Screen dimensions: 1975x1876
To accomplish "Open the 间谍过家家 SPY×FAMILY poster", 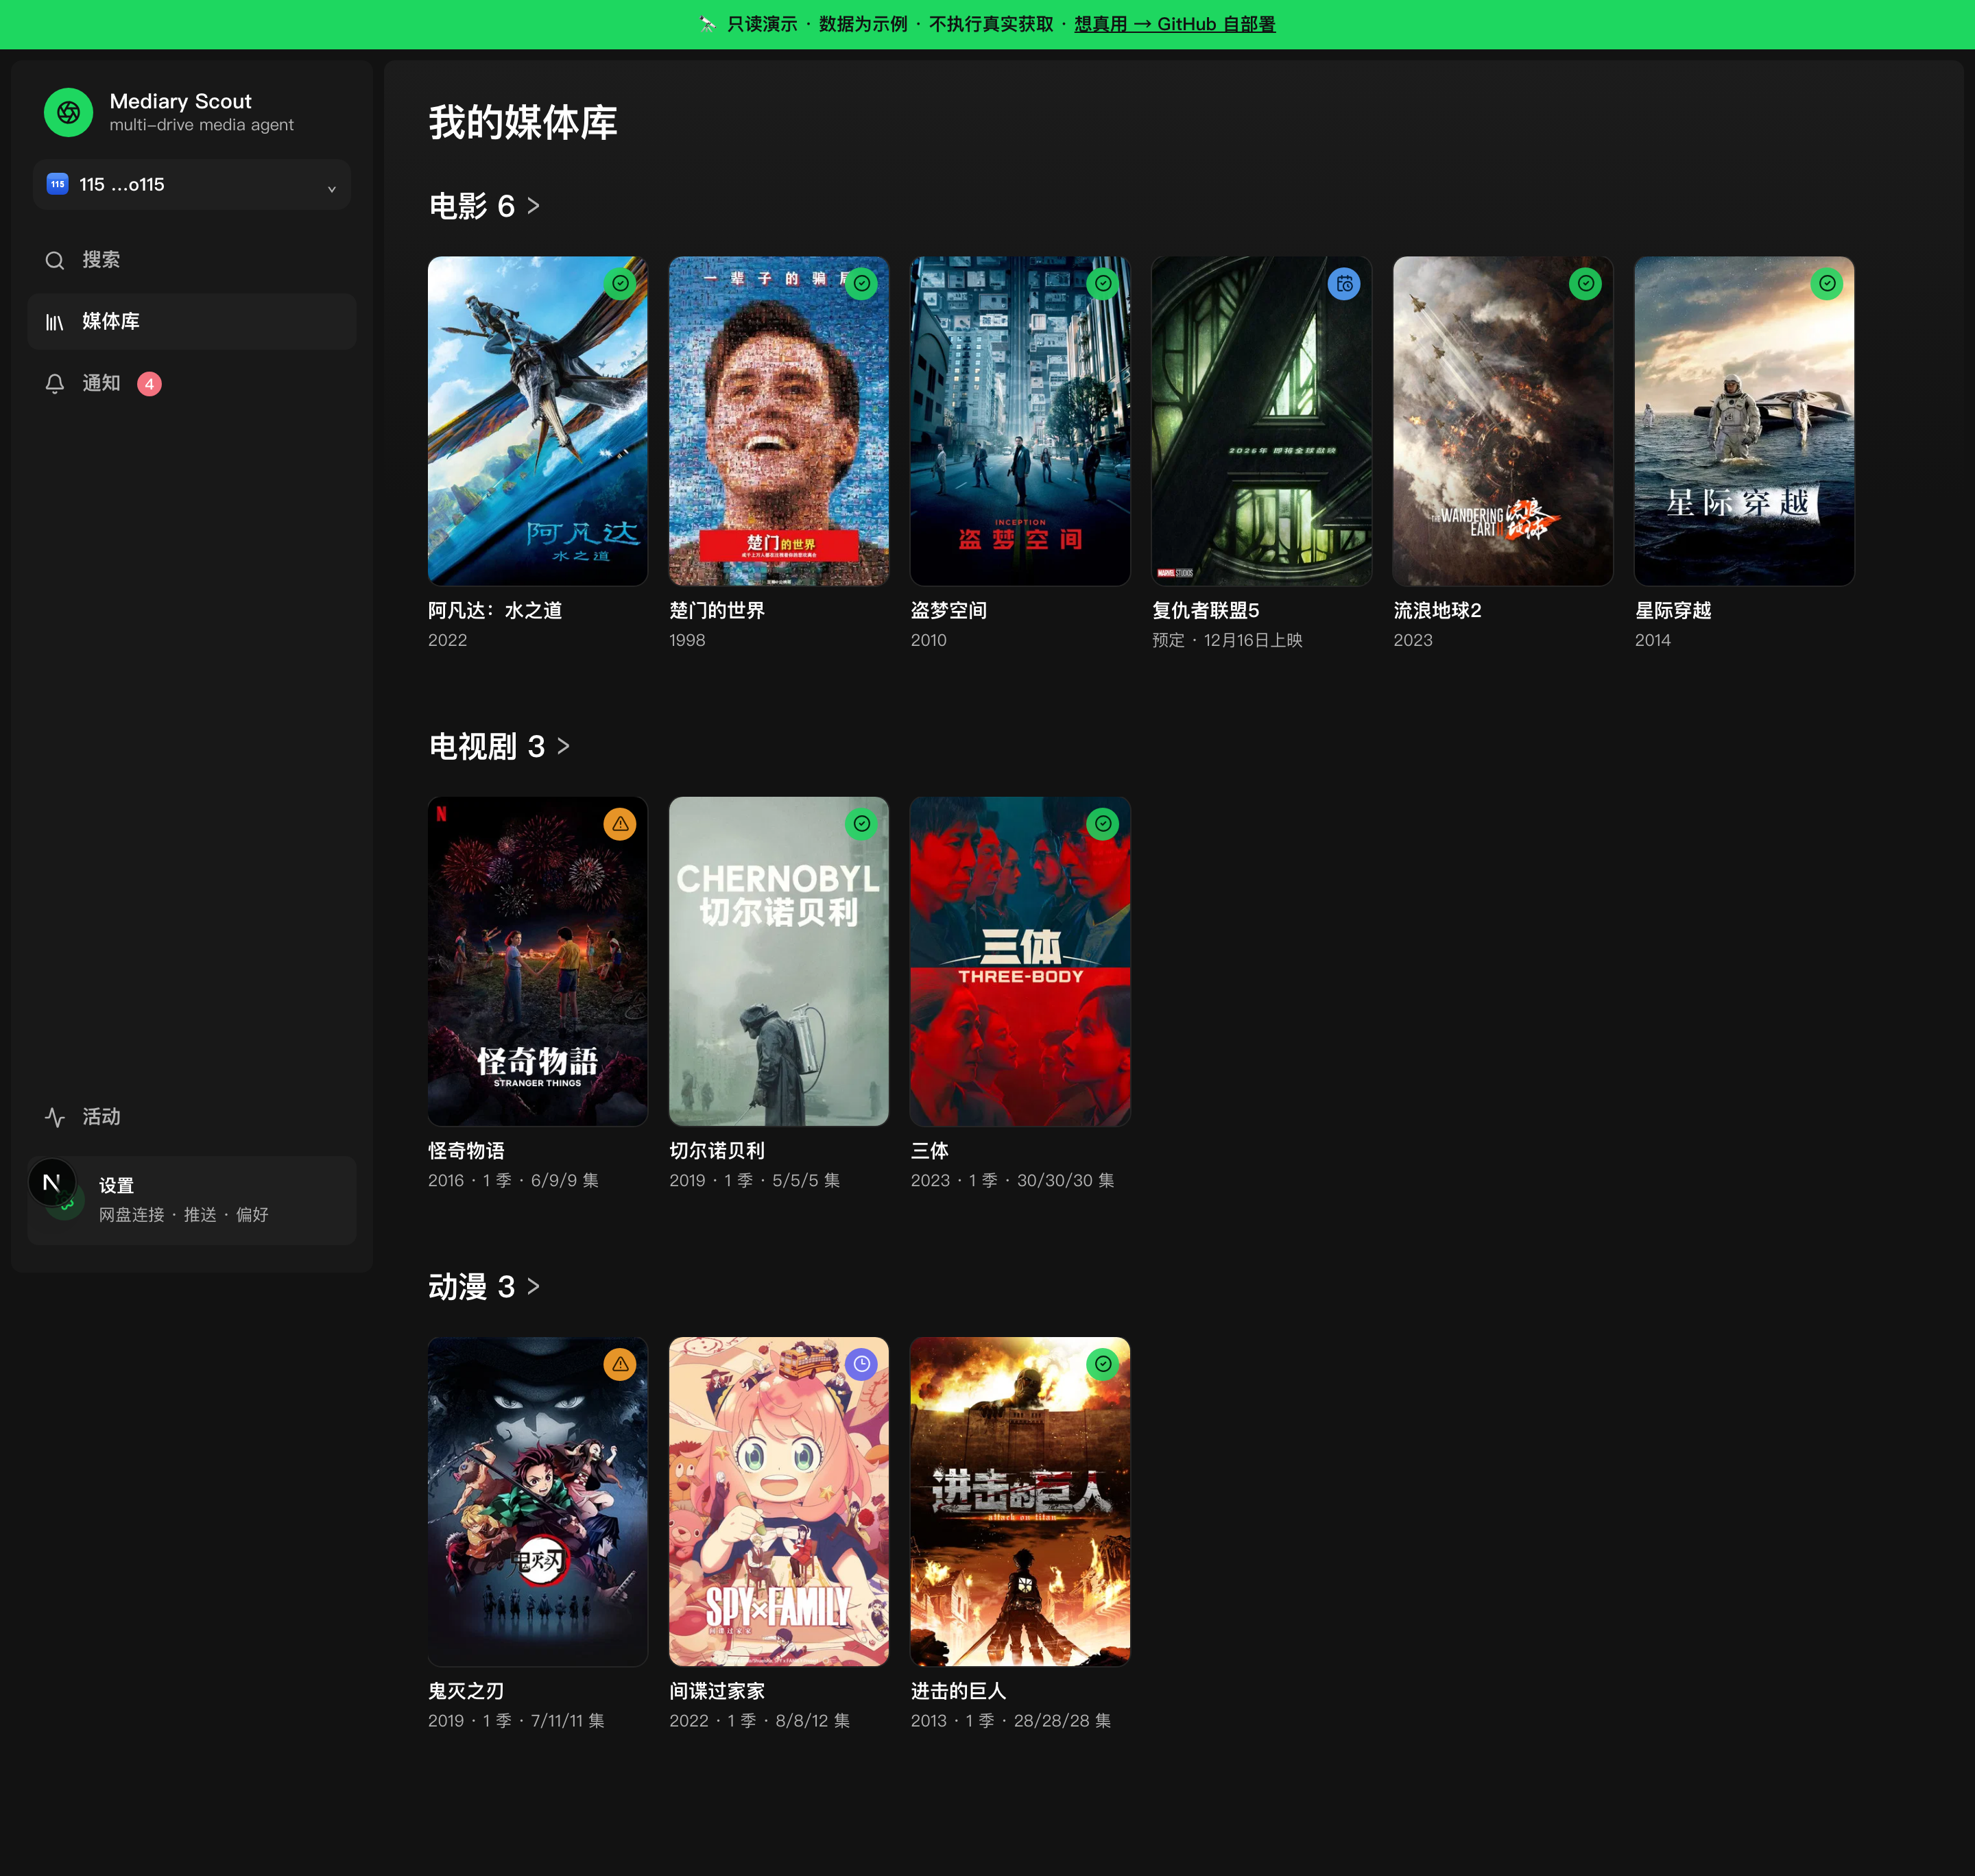I will pos(779,1502).
